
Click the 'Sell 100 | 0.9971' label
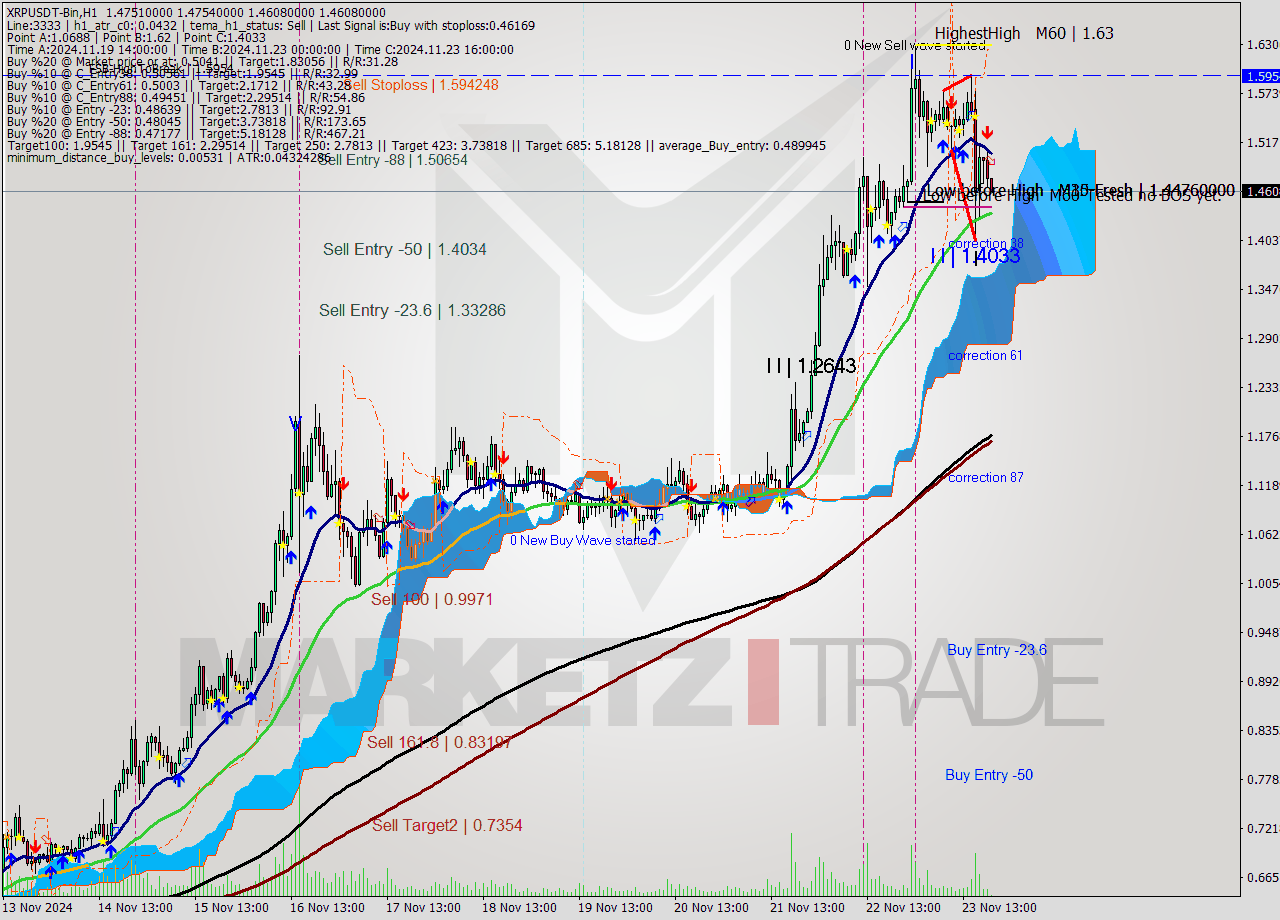(431, 599)
